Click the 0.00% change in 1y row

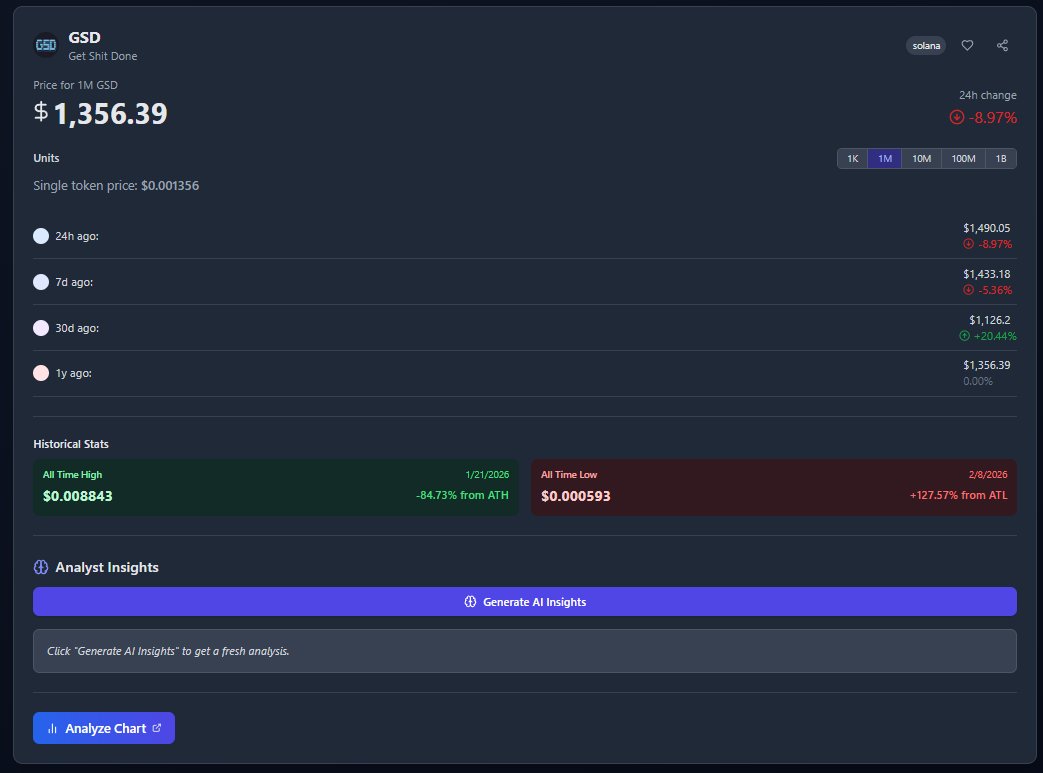[x=978, y=381]
